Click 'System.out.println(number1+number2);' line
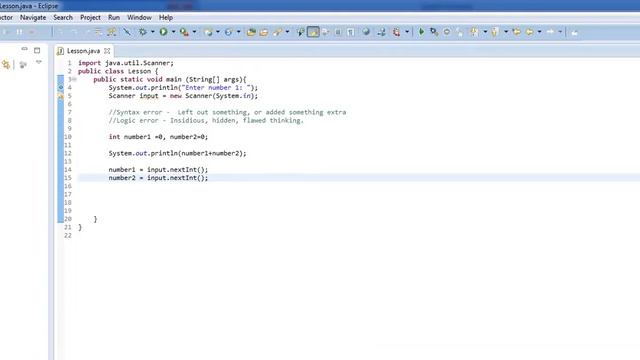Screen dimensions: 640x360 [178, 153]
